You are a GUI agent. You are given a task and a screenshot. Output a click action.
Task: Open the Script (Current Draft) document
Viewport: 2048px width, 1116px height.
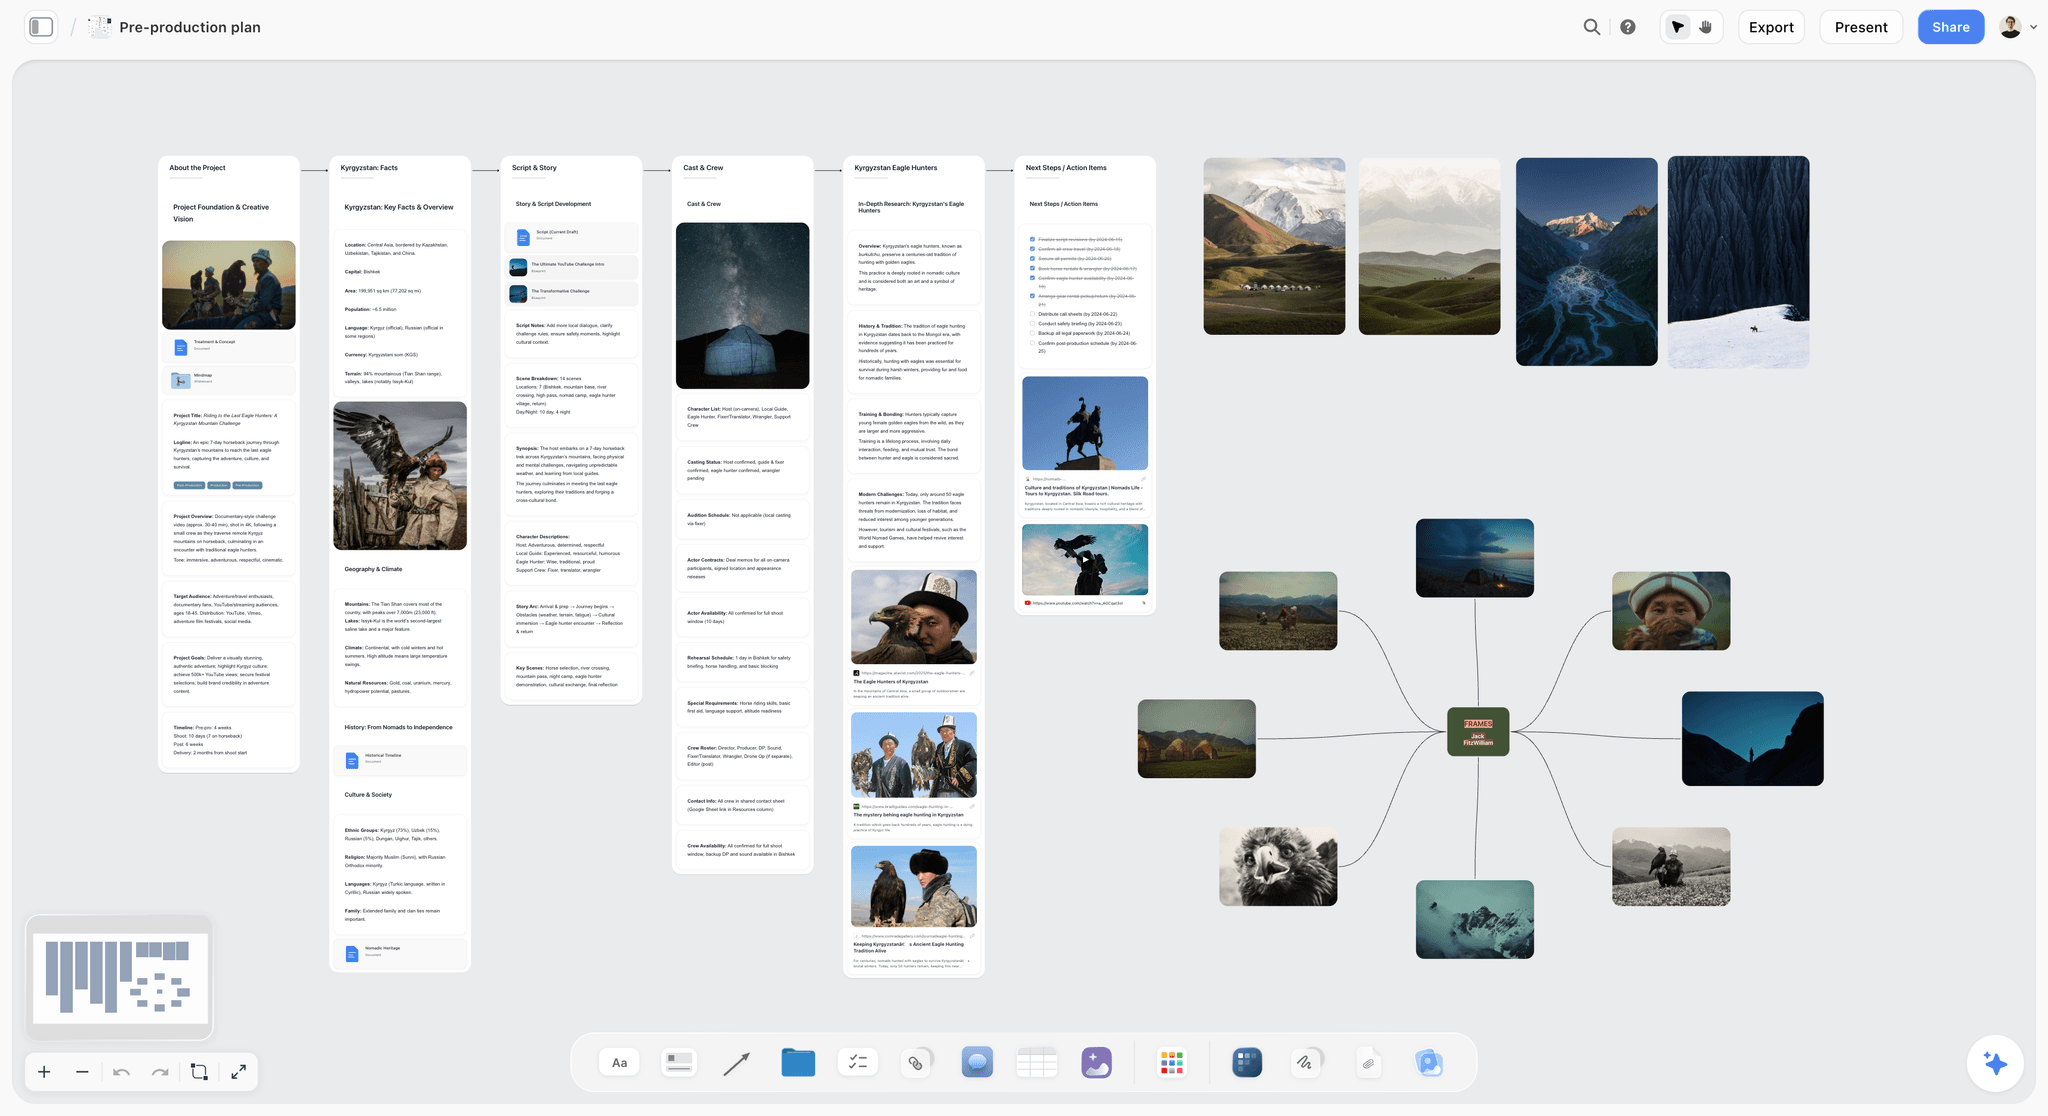tap(571, 237)
